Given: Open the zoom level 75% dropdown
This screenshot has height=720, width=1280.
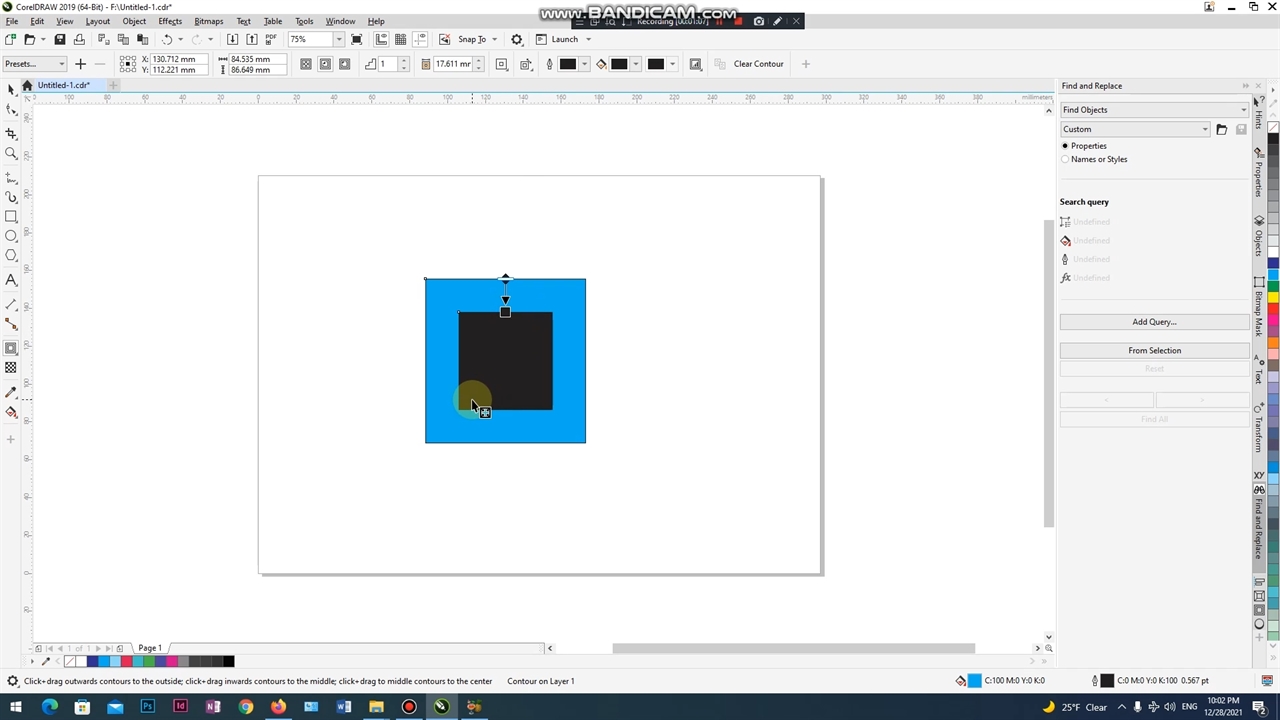Looking at the screenshot, I should point(339,40).
